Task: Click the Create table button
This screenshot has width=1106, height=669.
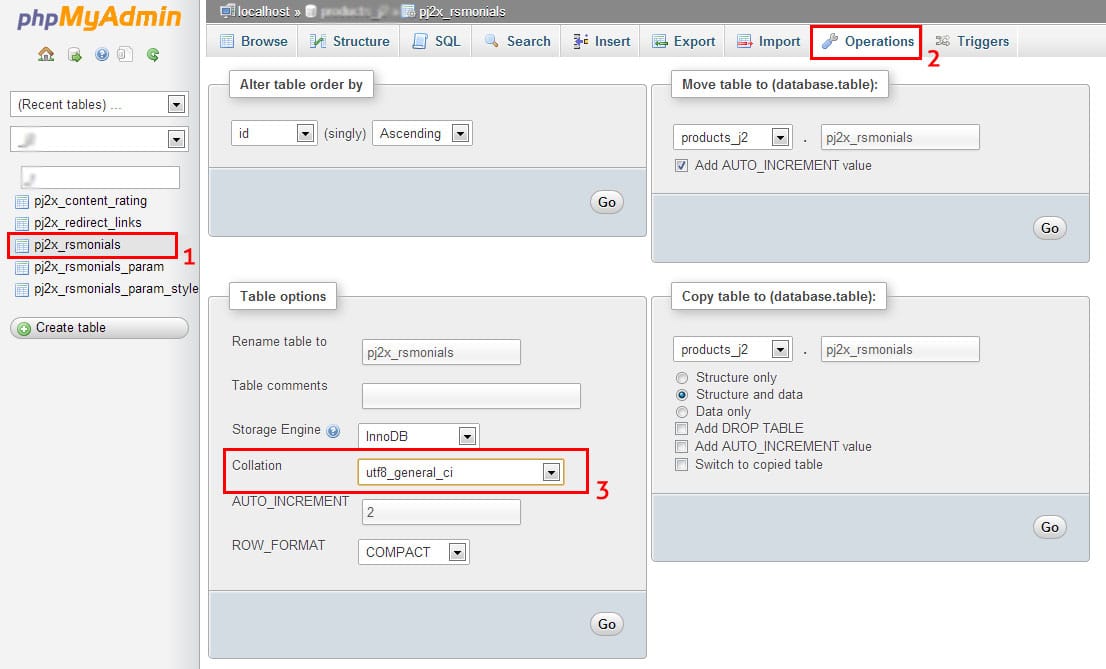Action: pyautogui.click(x=99, y=328)
